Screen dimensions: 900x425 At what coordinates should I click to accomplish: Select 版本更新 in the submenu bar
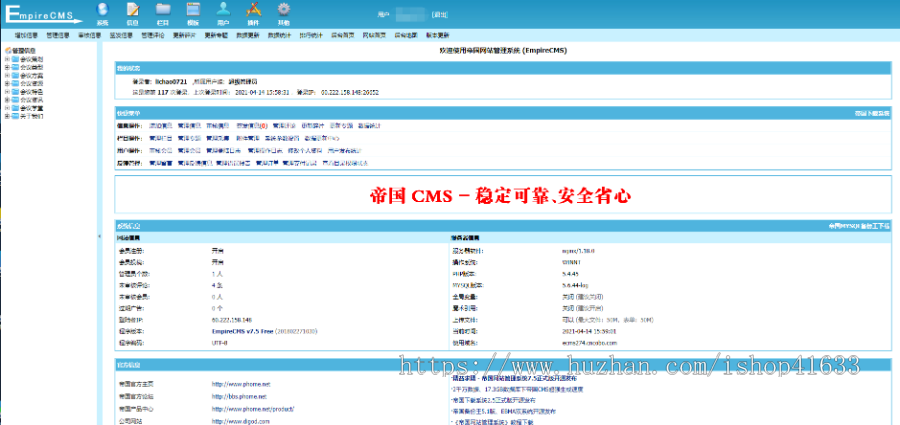[x=437, y=35]
